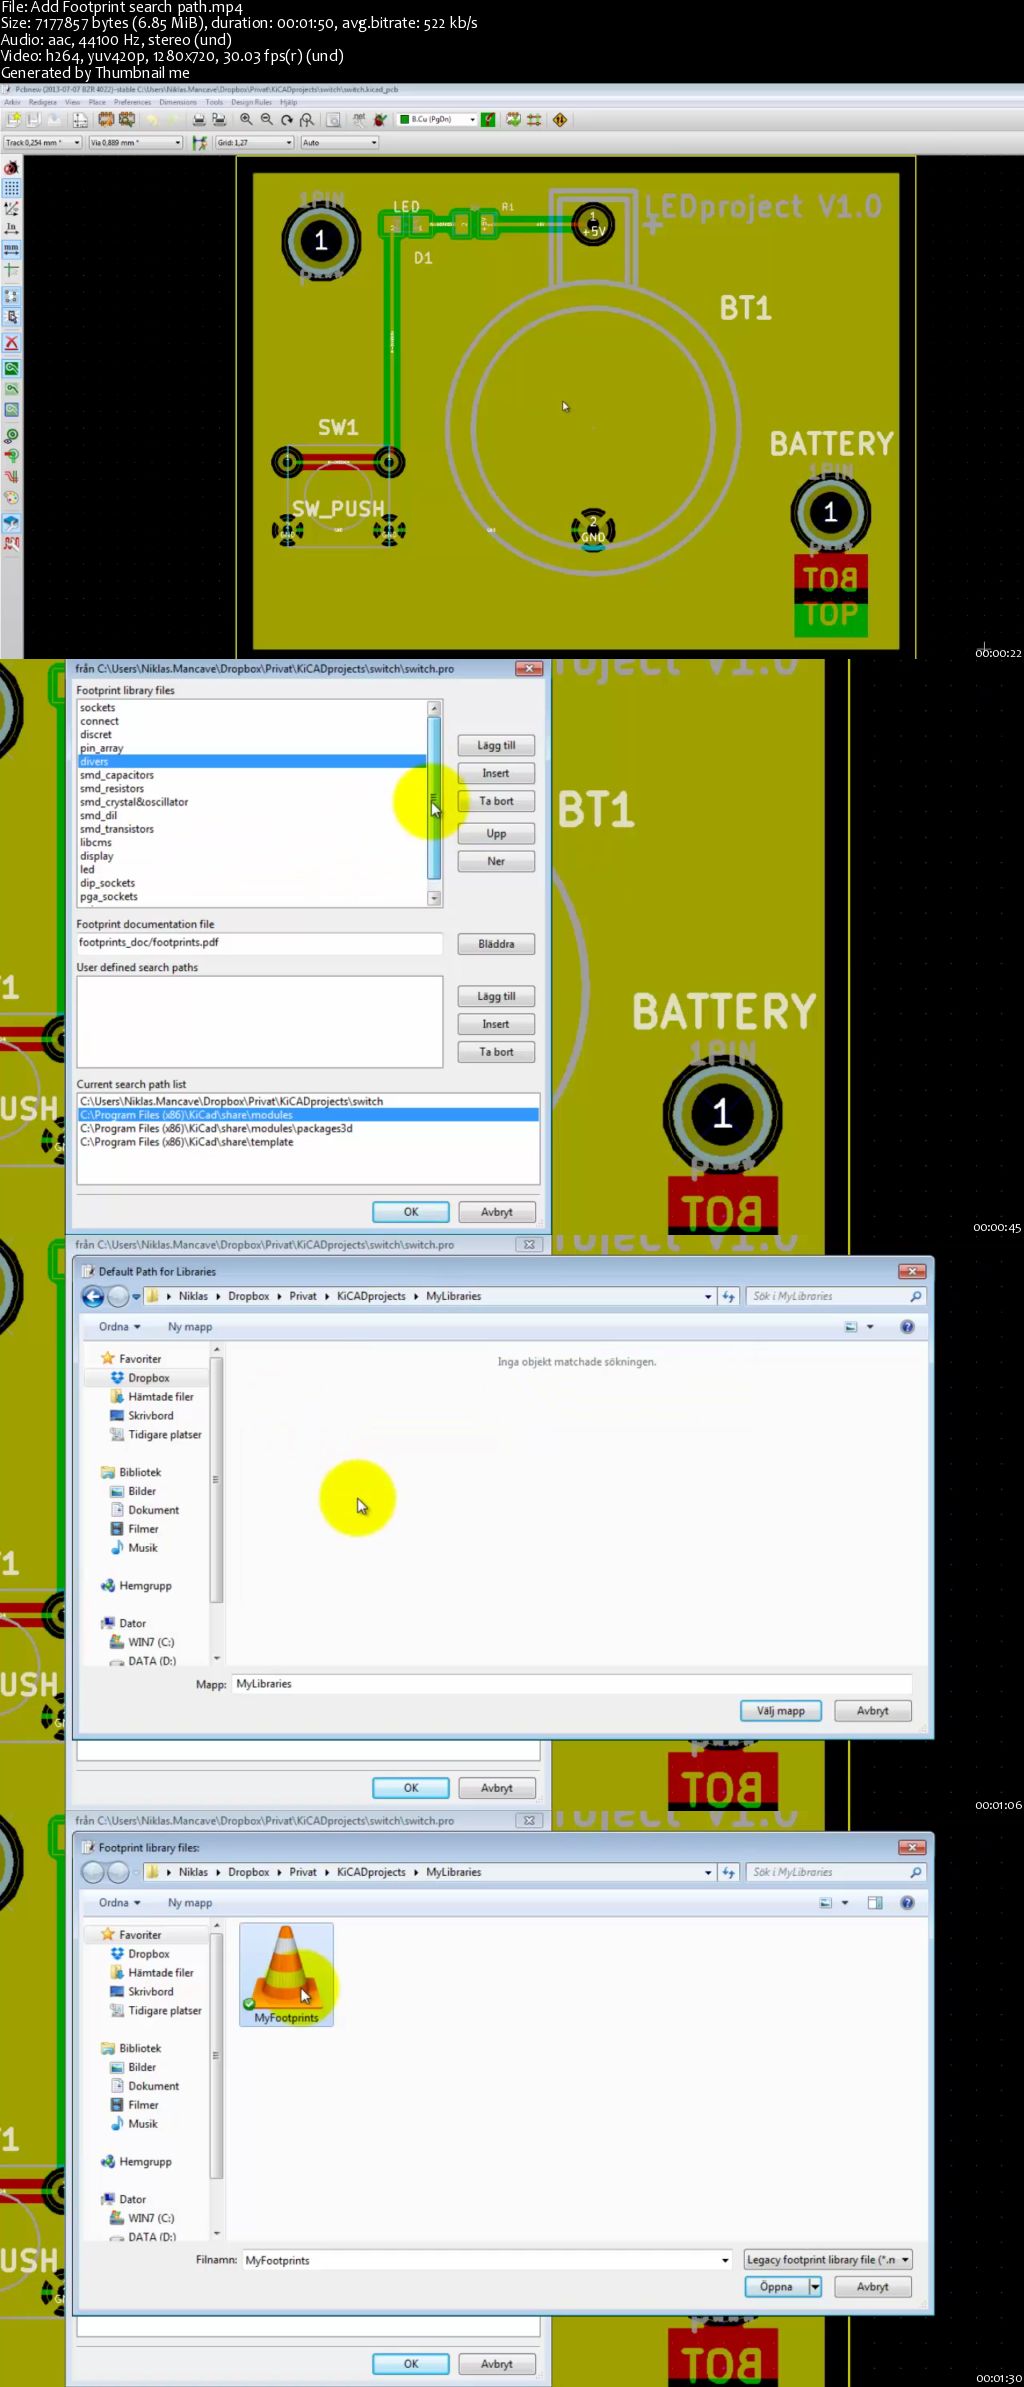Click the Plot icon

[x=218, y=120]
